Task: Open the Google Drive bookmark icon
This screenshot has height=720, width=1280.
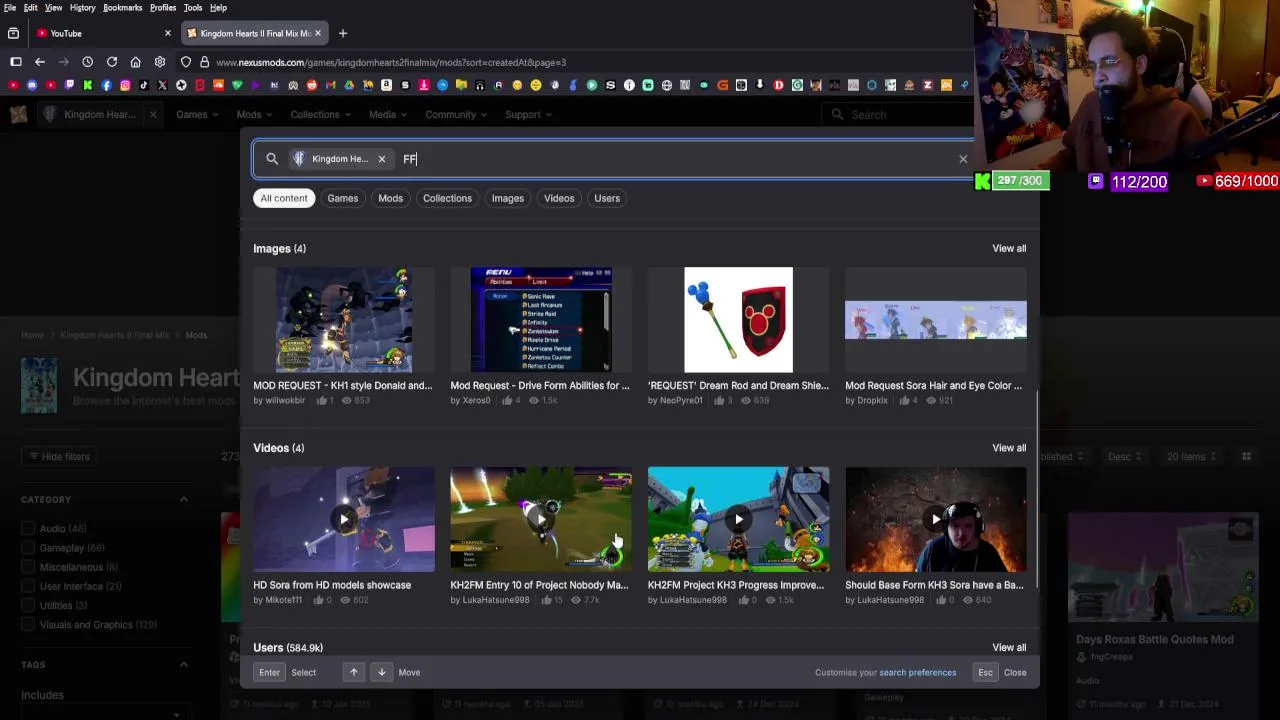Action: (349, 85)
